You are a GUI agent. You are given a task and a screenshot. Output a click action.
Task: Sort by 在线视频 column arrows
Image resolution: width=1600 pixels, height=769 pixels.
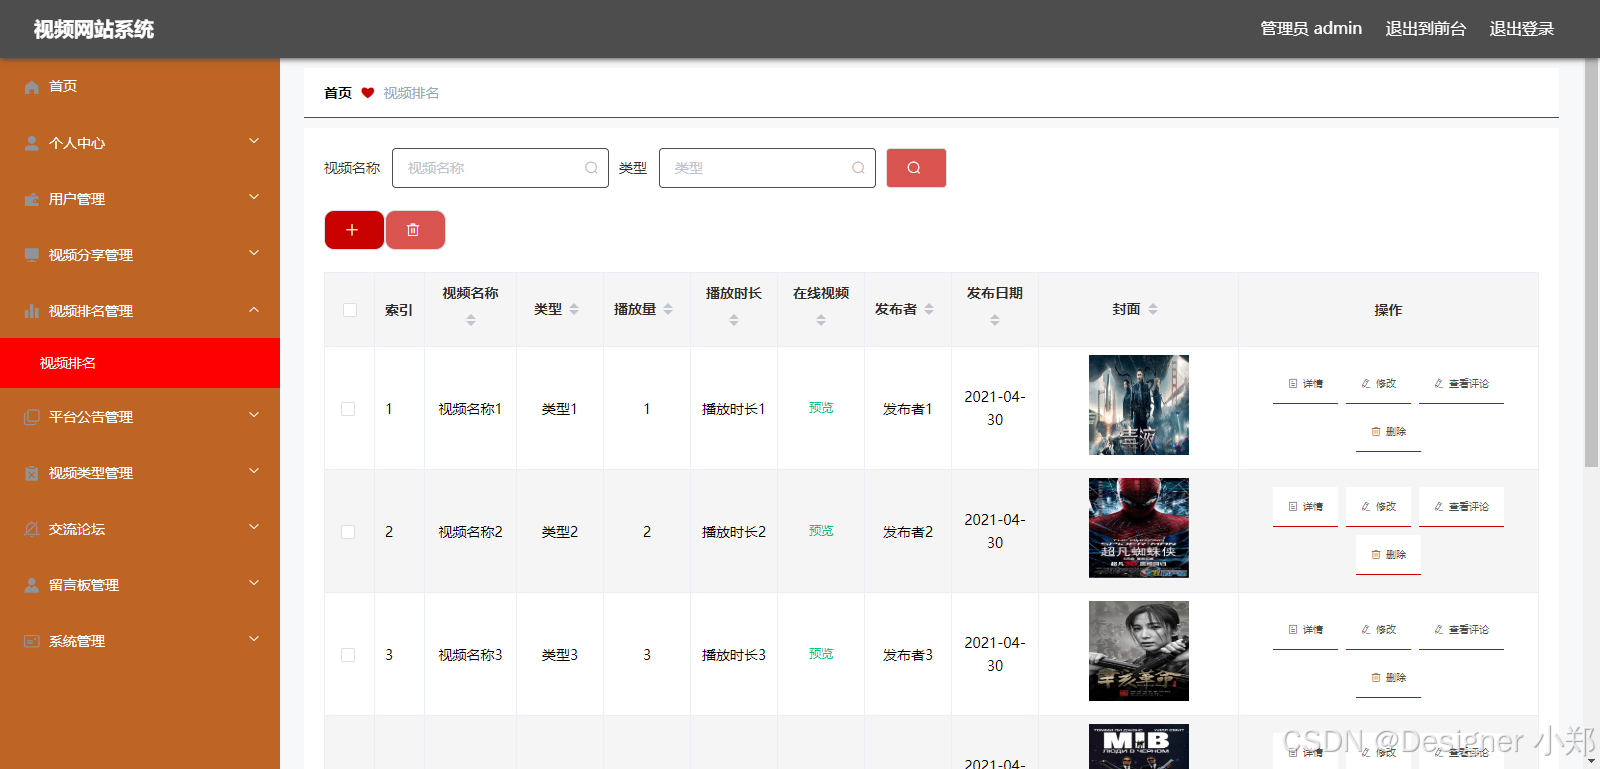(821, 320)
